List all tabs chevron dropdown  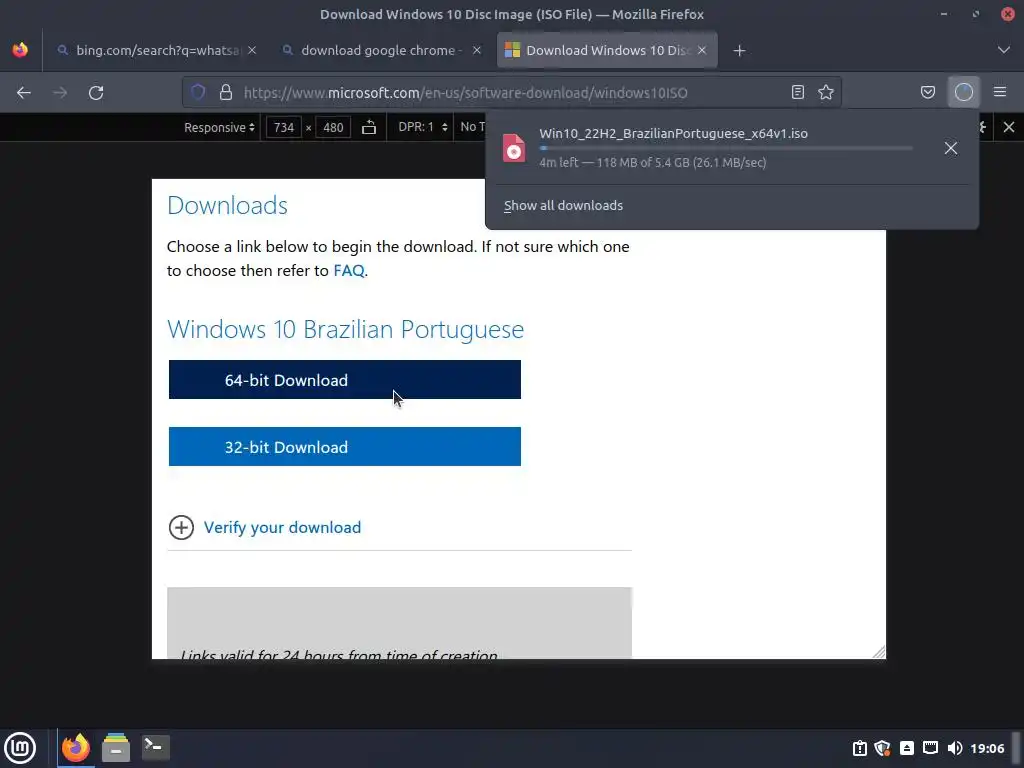click(1004, 50)
